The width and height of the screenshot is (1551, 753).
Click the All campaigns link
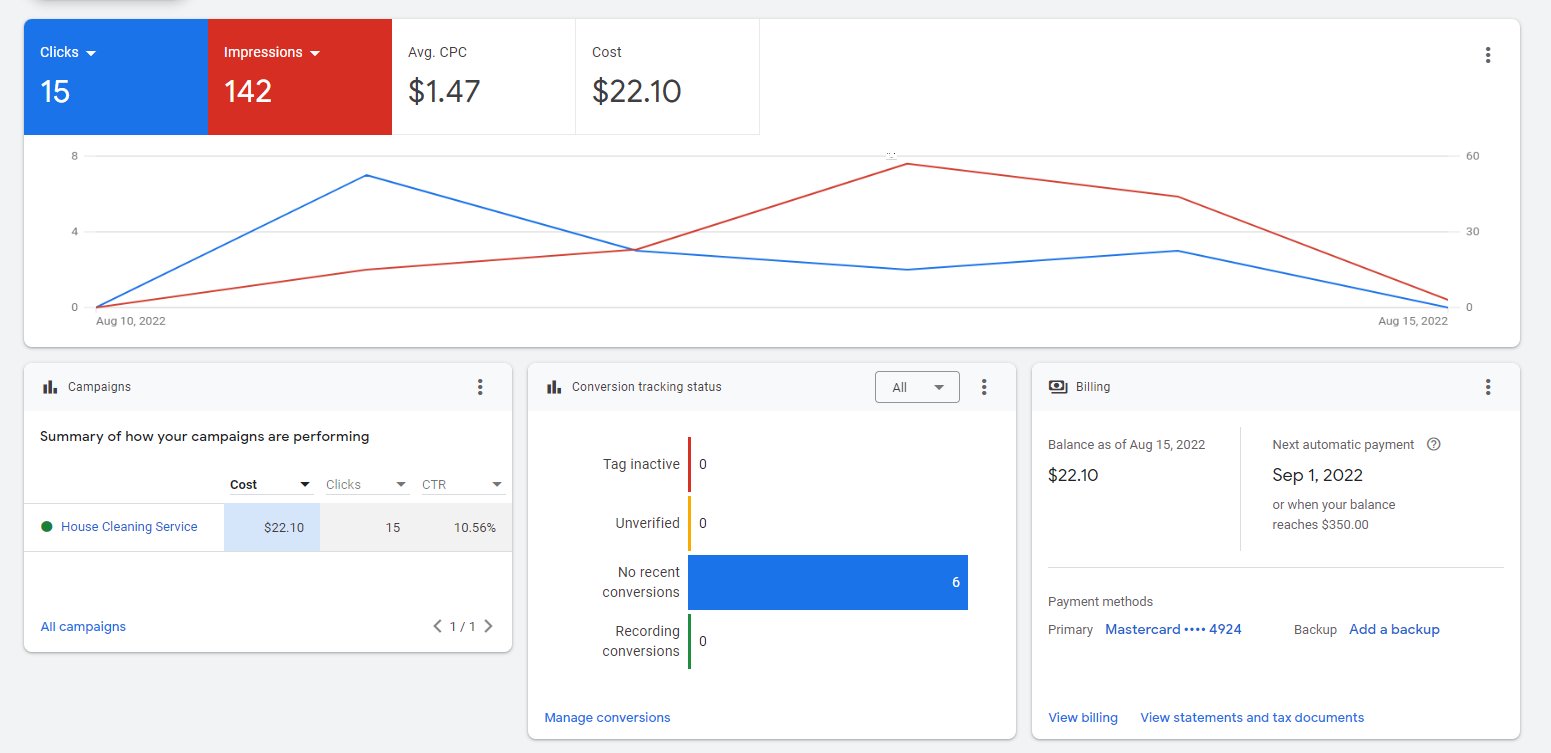[83, 627]
